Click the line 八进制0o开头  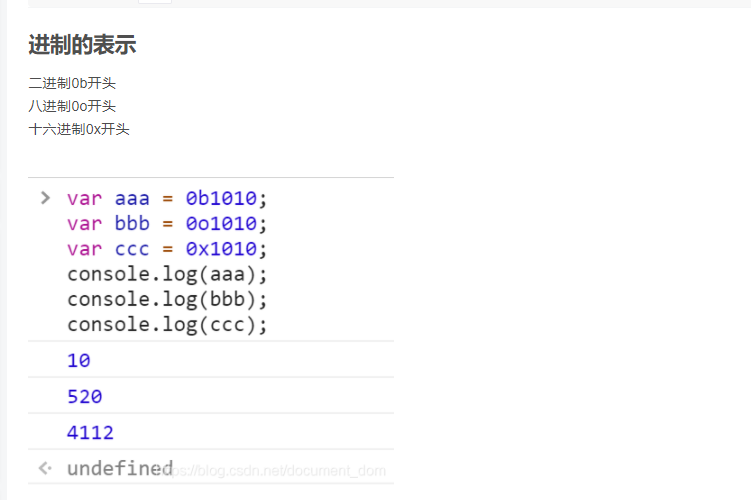click(x=72, y=106)
